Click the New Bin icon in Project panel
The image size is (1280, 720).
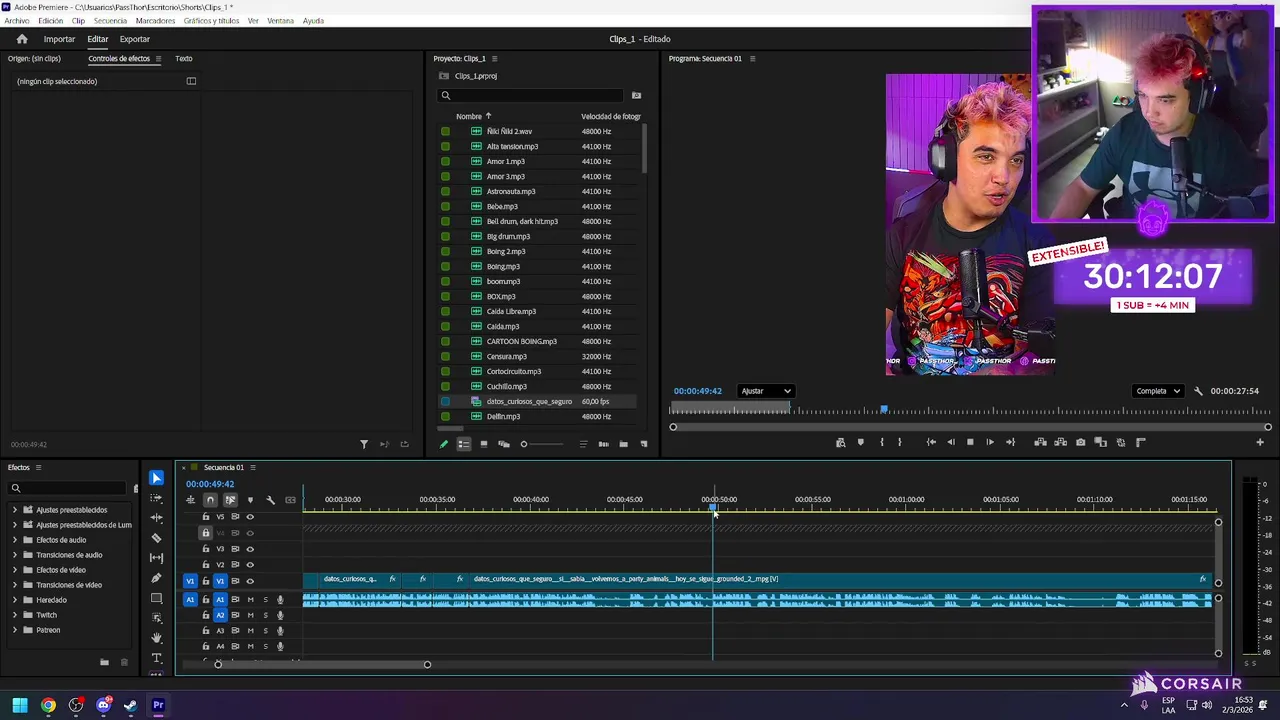[x=623, y=444]
